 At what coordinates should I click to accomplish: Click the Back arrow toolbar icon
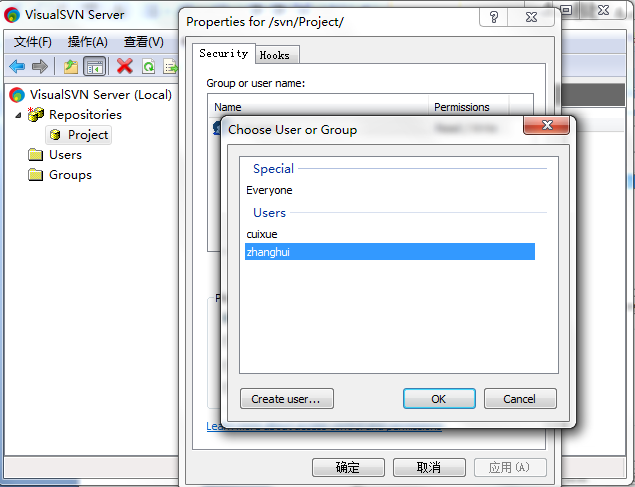(17, 66)
